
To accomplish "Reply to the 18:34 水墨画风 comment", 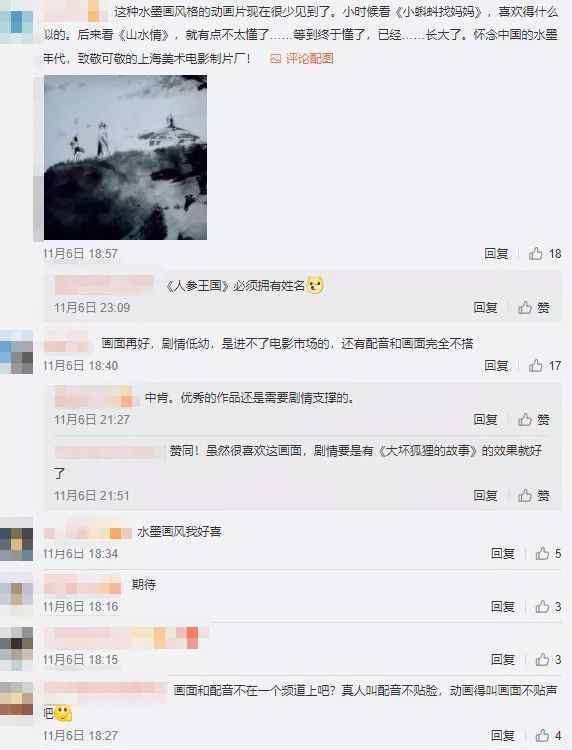I will (503, 553).
